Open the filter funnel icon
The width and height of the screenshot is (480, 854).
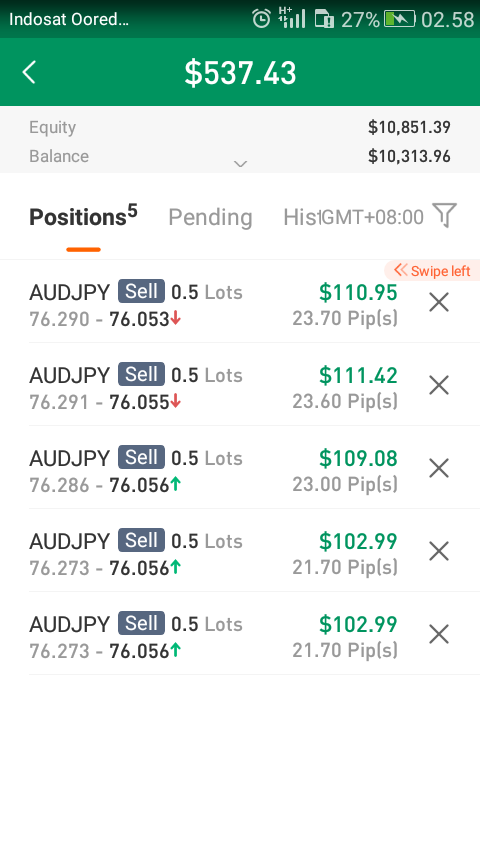[444, 216]
